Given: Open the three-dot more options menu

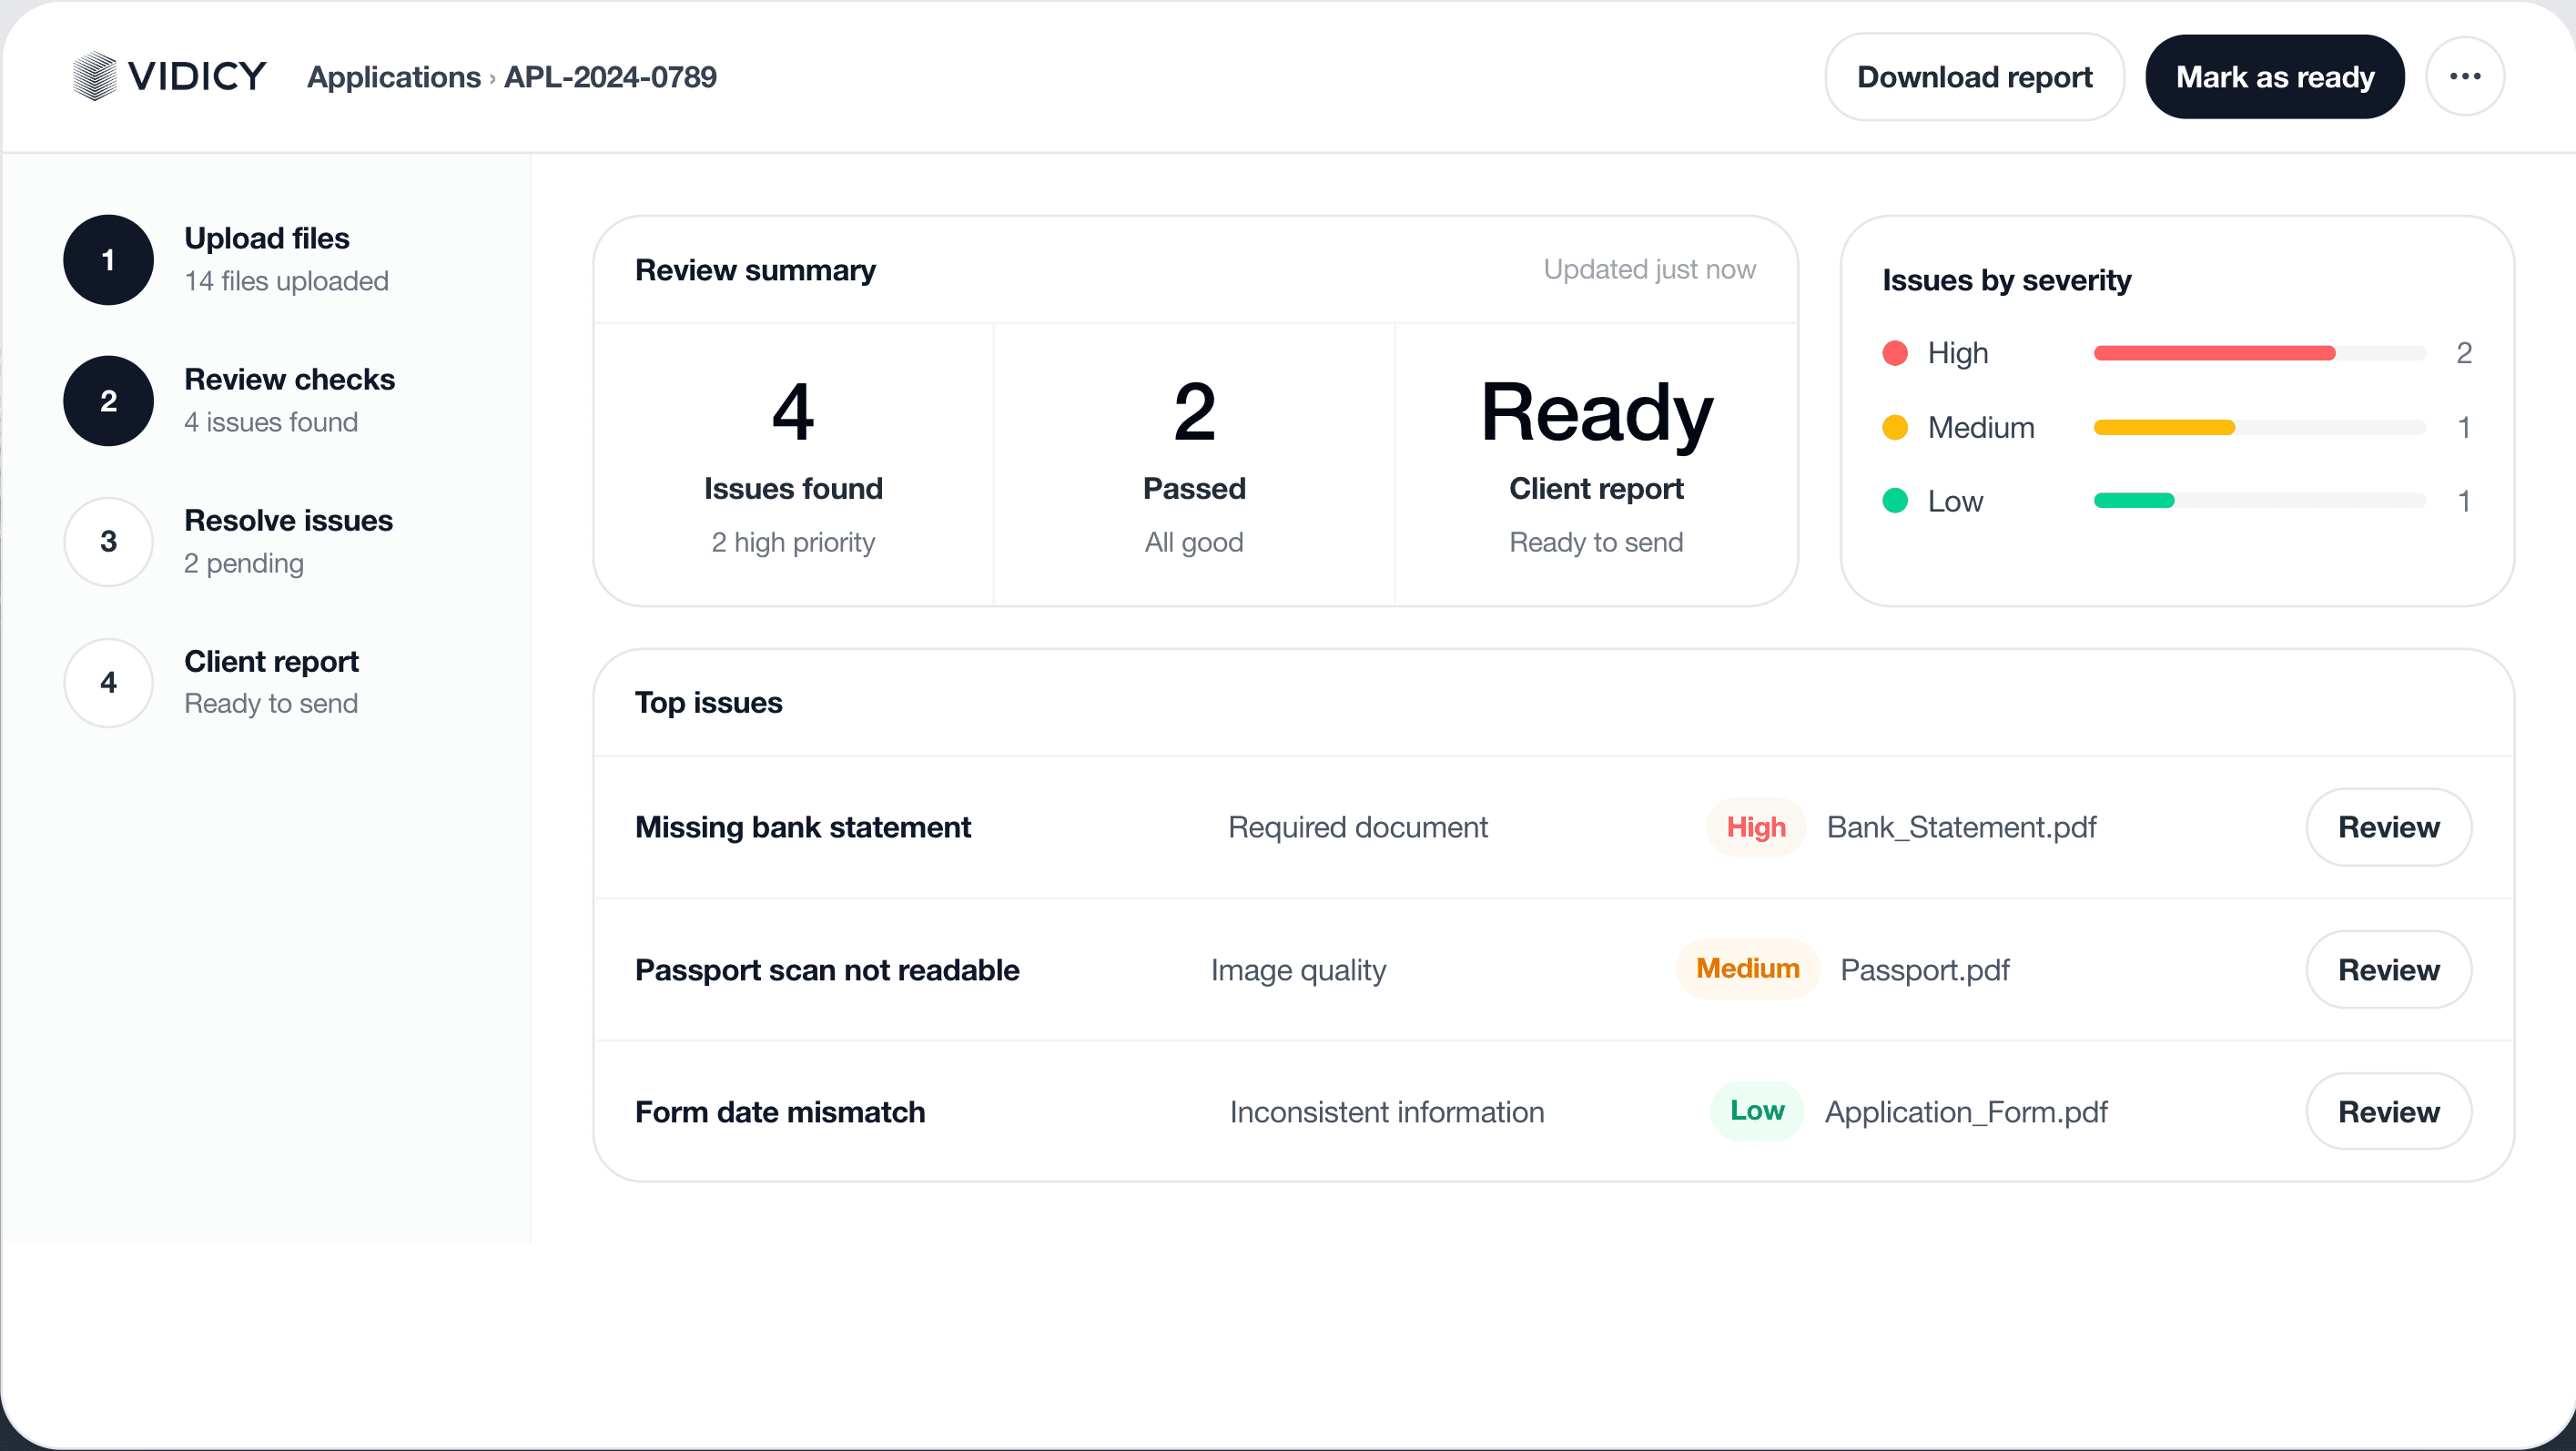Looking at the screenshot, I should 2465,77.
